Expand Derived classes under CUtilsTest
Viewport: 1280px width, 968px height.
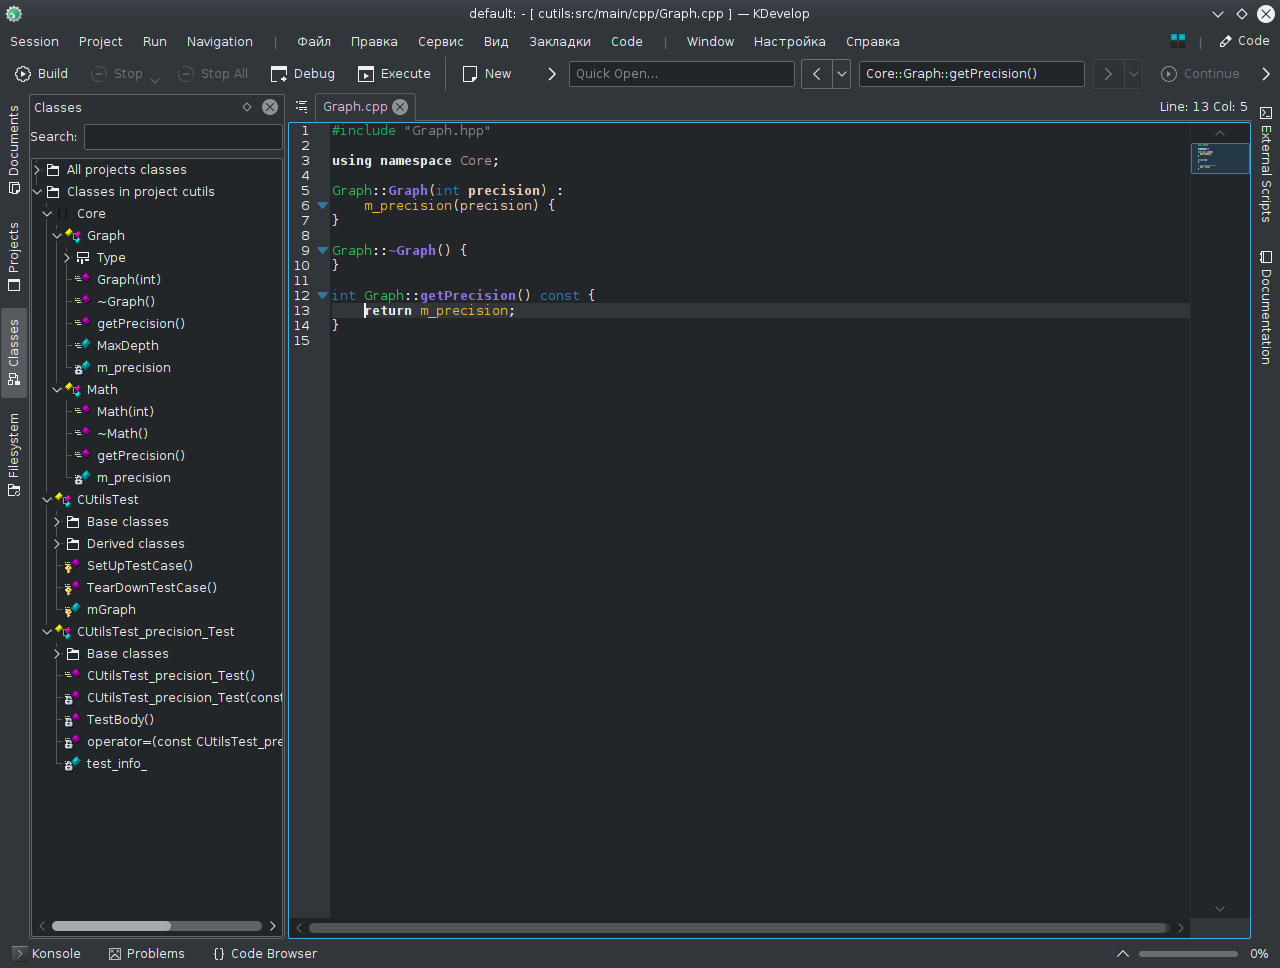point(57,544)
